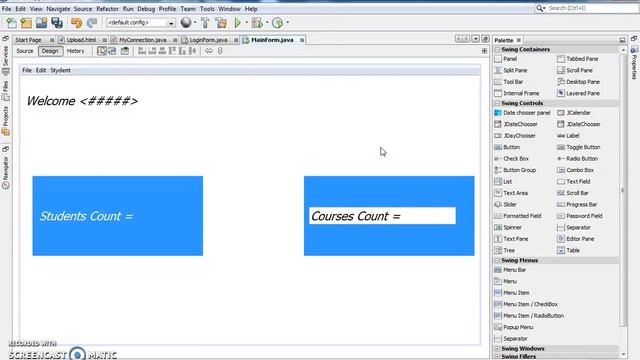Select the Courses Count label in the form
The image size is (640, 360).
click(382, 216)
